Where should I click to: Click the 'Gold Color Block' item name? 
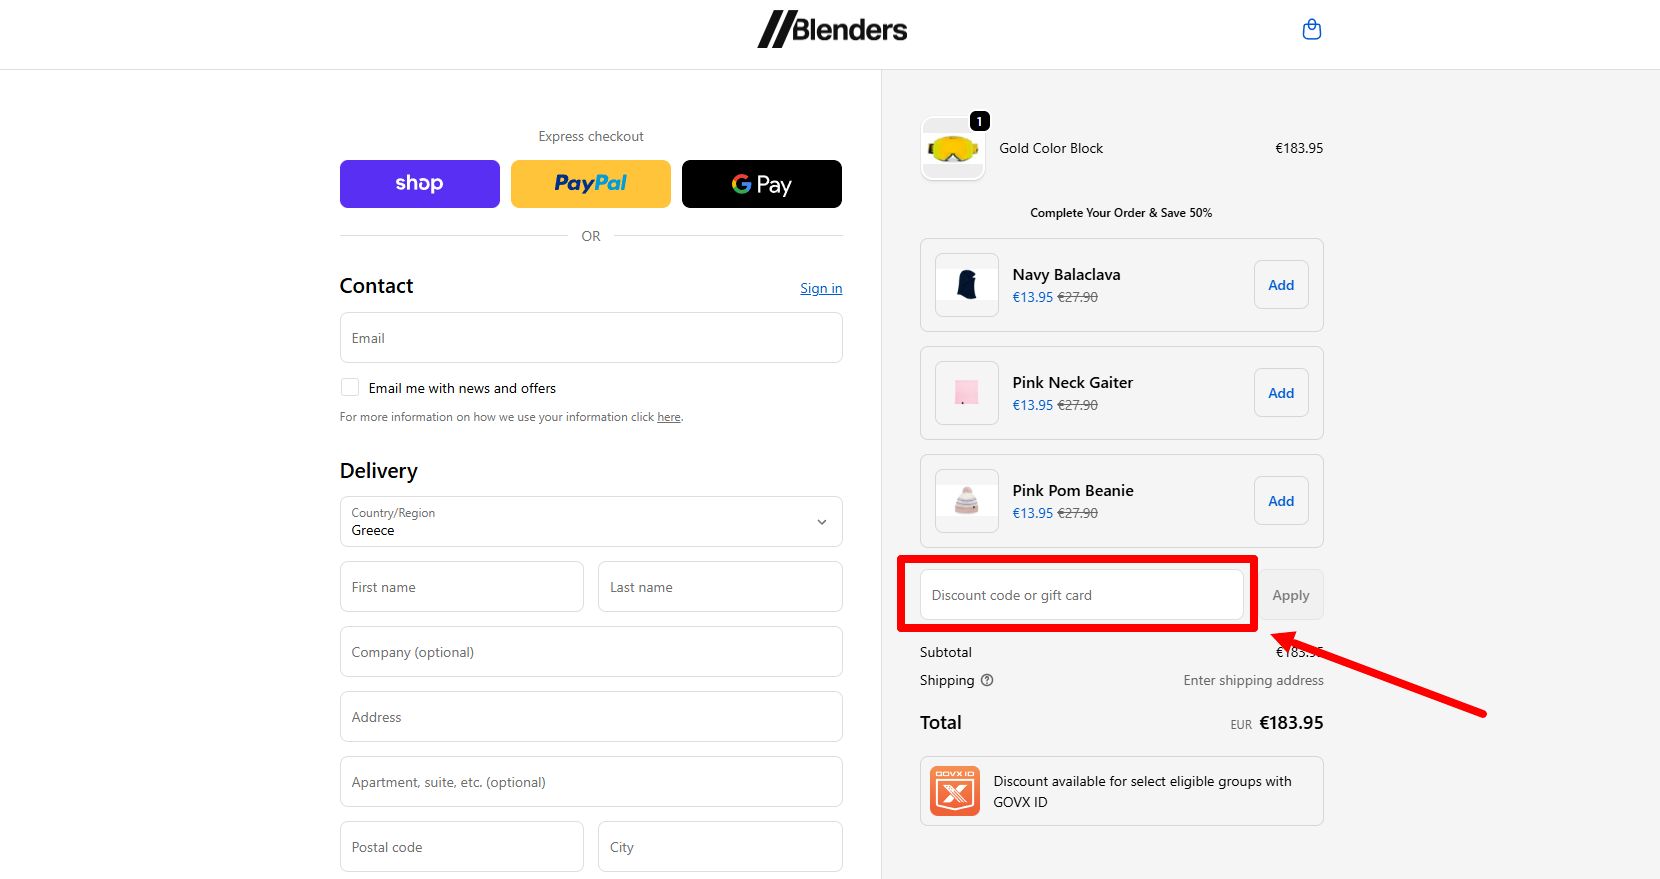[x=1051, y=148]
